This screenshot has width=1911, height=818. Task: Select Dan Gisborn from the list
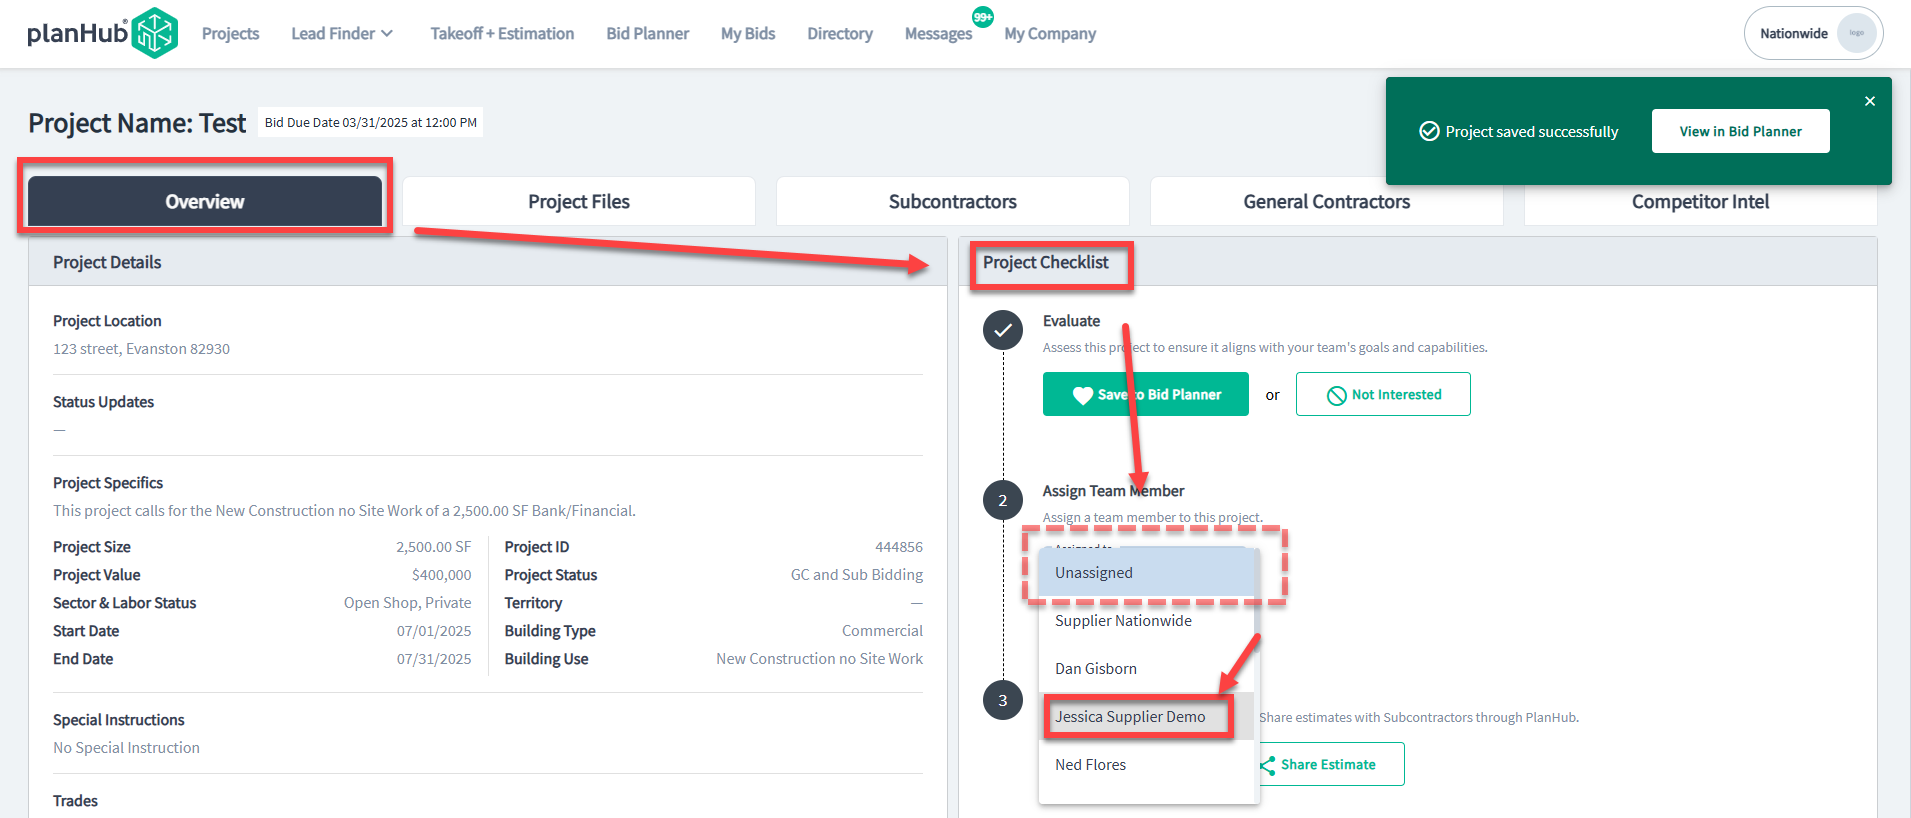[1147, 668]
